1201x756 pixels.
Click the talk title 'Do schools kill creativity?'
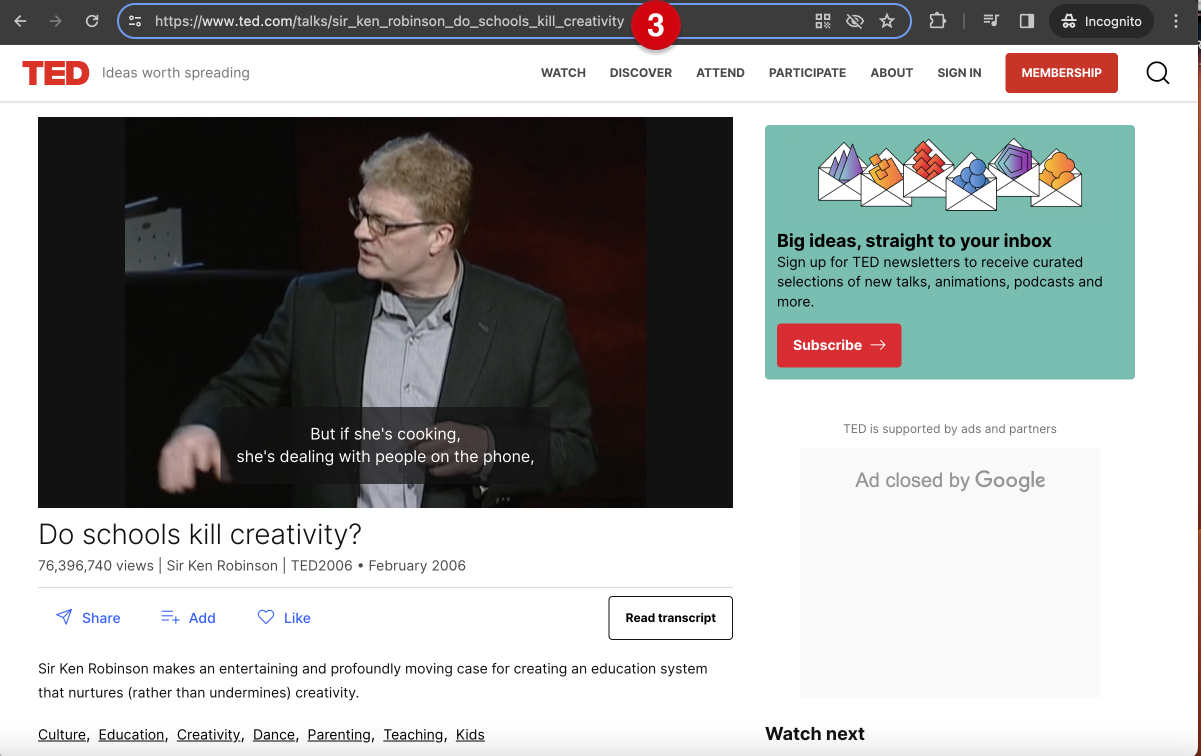pos(200,534)
